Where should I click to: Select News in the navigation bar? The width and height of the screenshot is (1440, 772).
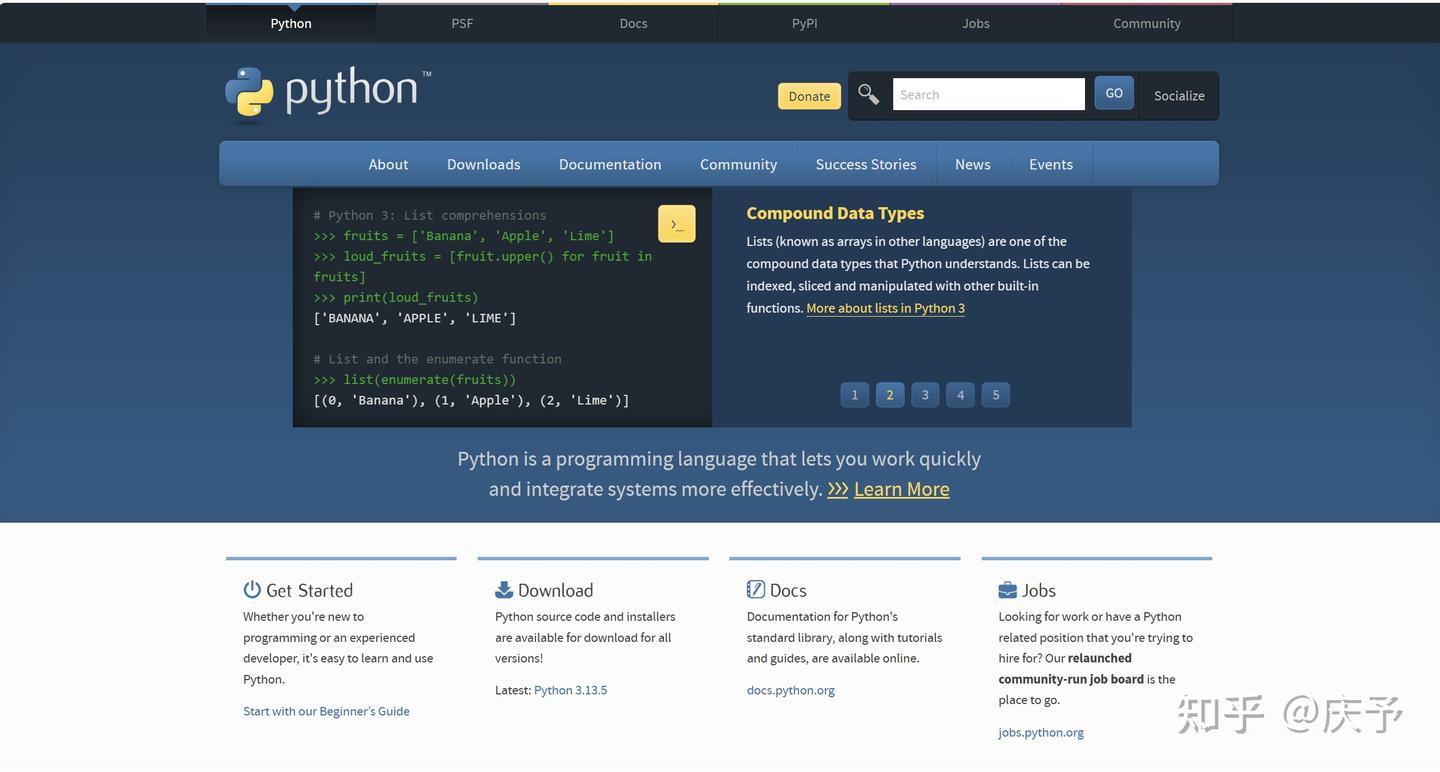(x=972, y=163)
